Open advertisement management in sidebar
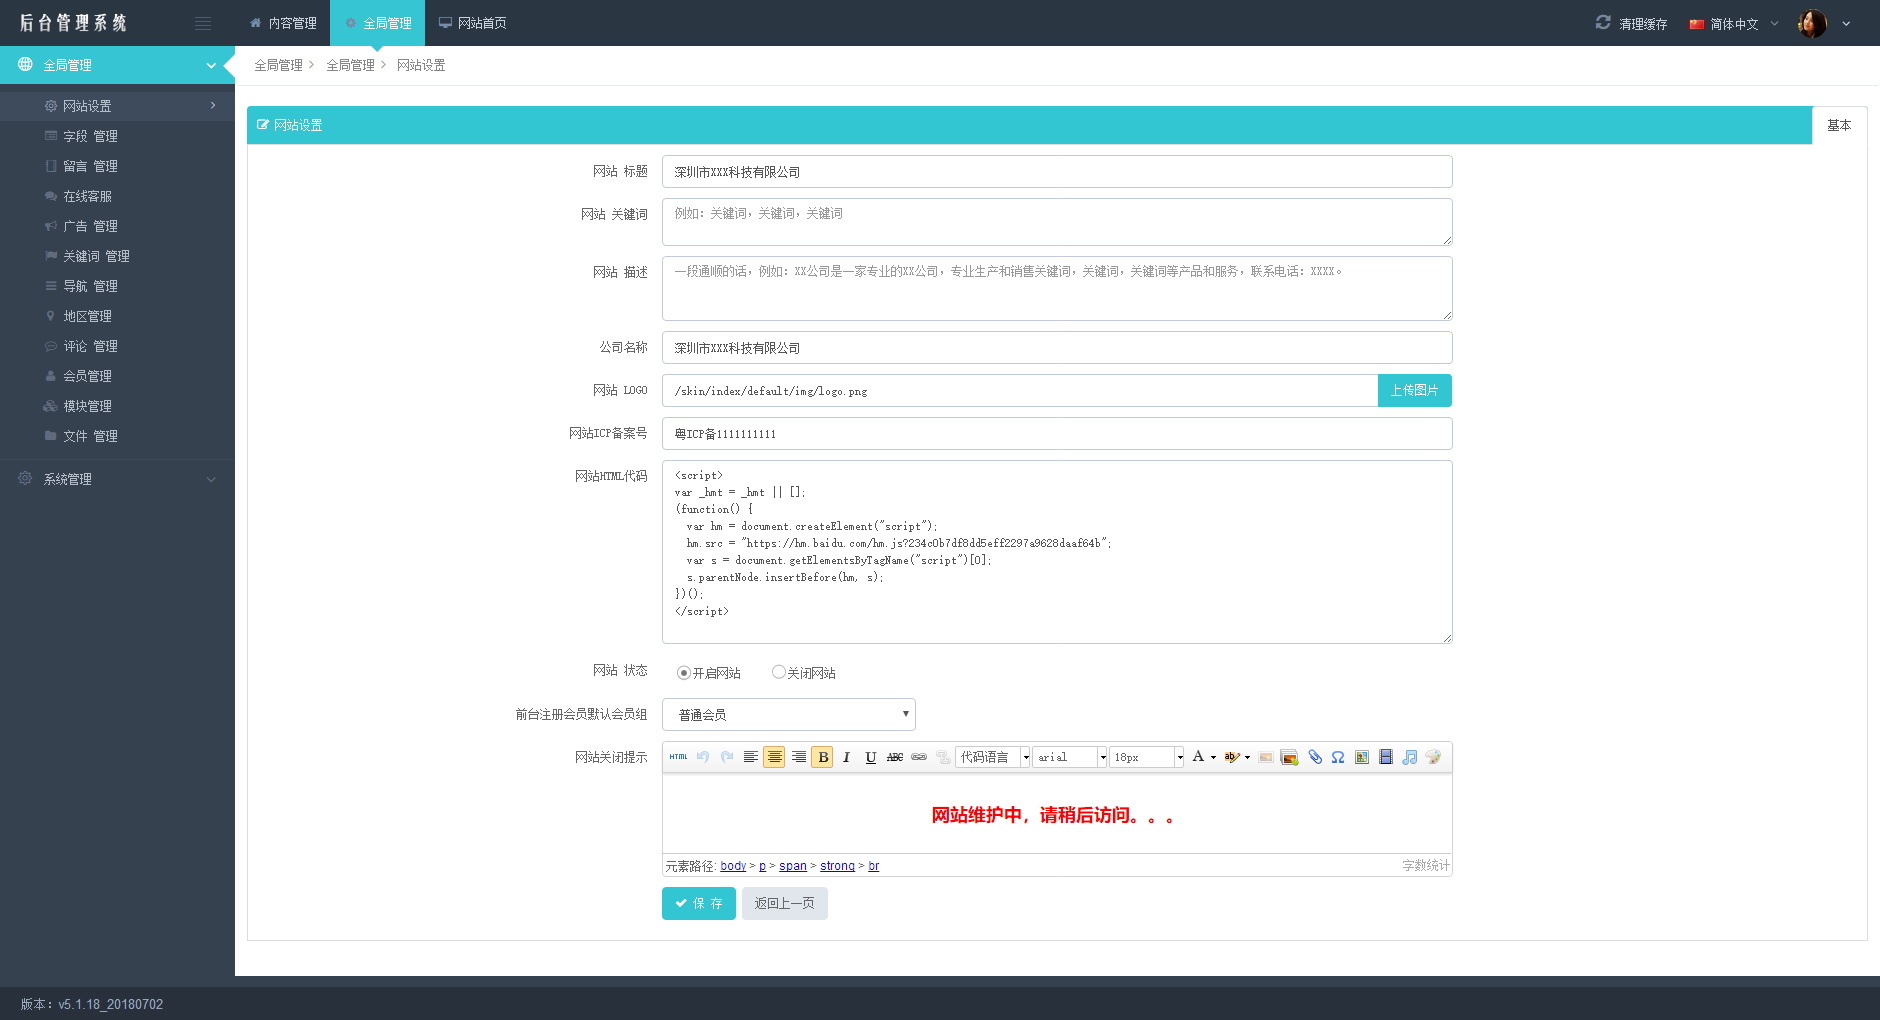 point(117,226)
